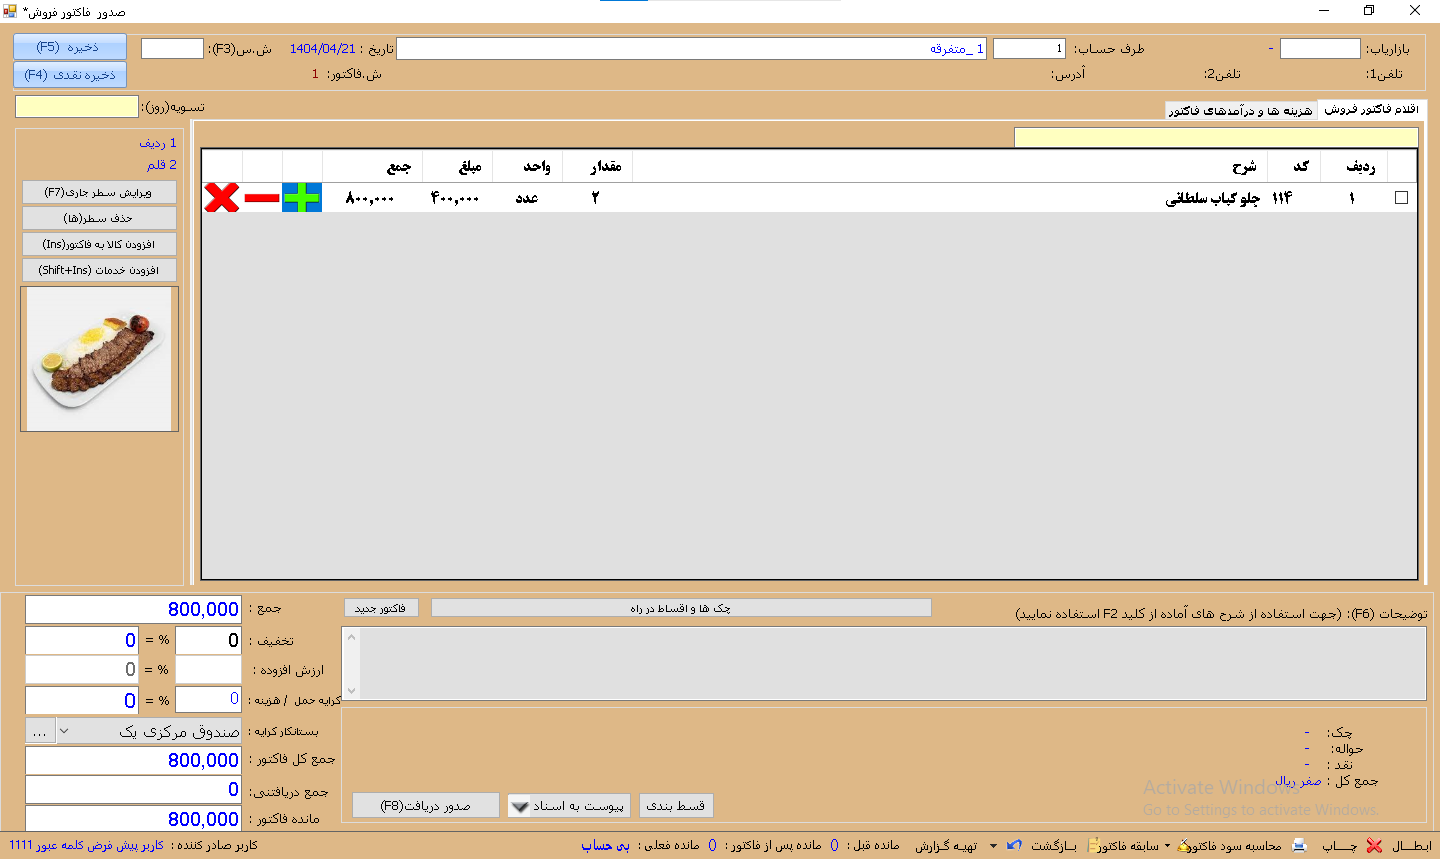This screenshot has width=1440, height=859.
Task: Click the printer icon for چاپ
Action: tap(1299, 846)
